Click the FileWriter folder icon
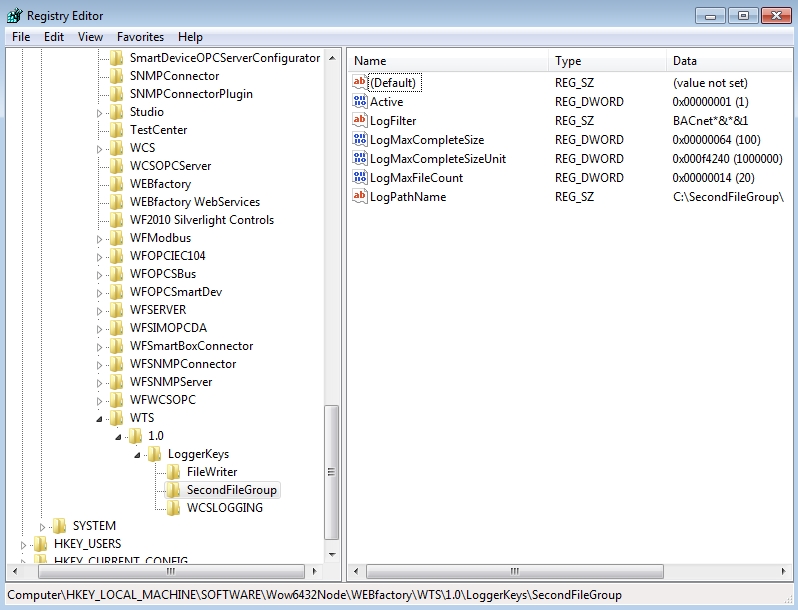Viewport: 798px width, 610px height. click(173, 472)
